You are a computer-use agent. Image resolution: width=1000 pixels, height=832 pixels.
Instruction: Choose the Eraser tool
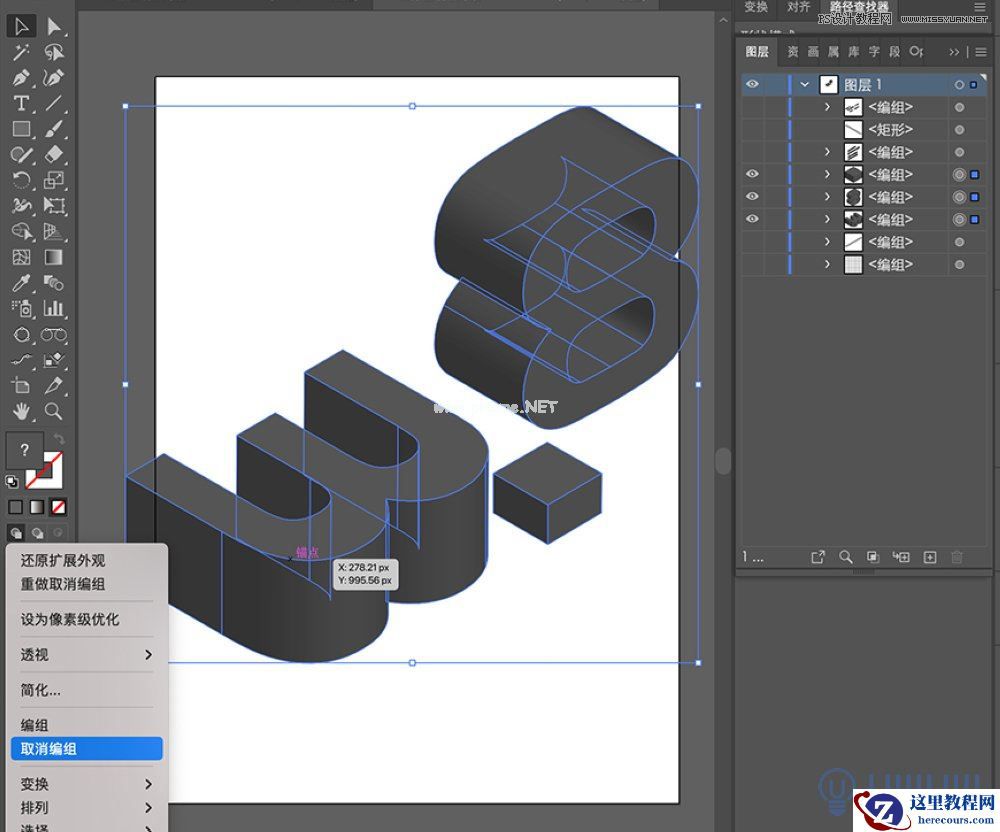tap(54, 154)
